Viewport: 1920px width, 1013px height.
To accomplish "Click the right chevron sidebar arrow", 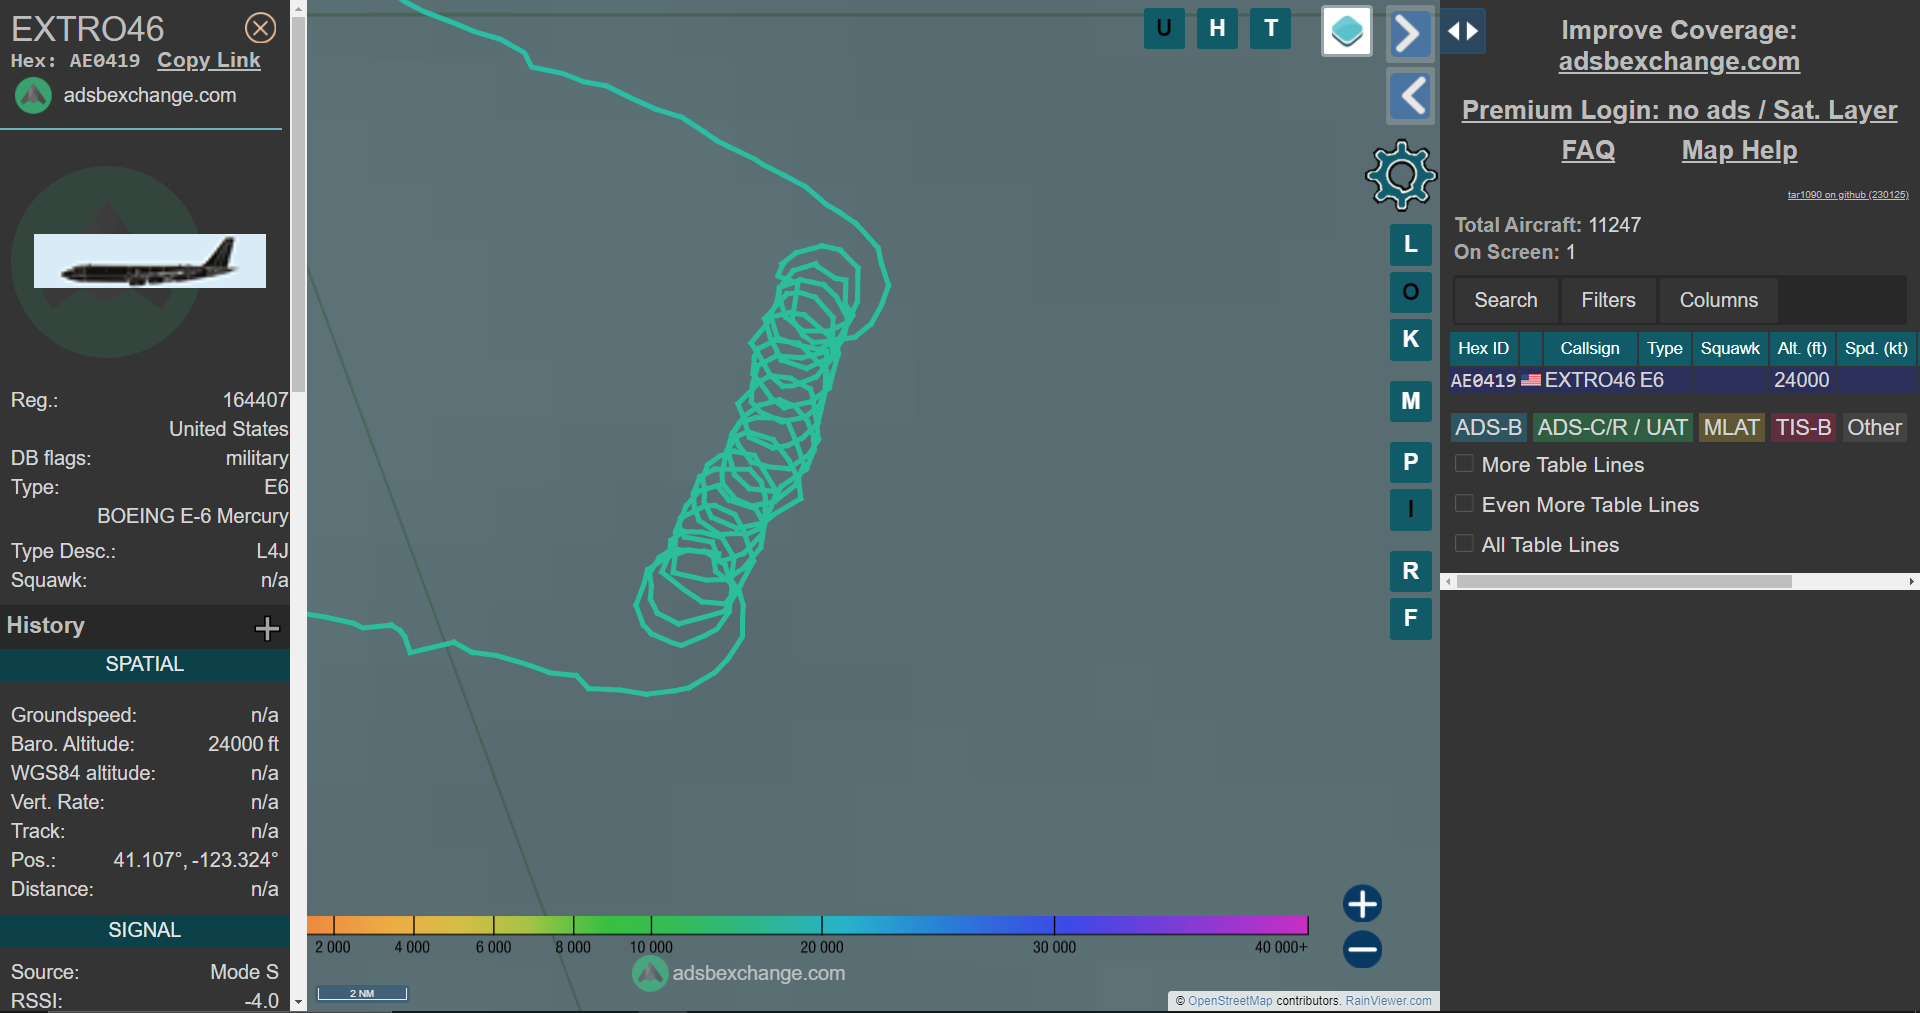I will click(1410, 34).
